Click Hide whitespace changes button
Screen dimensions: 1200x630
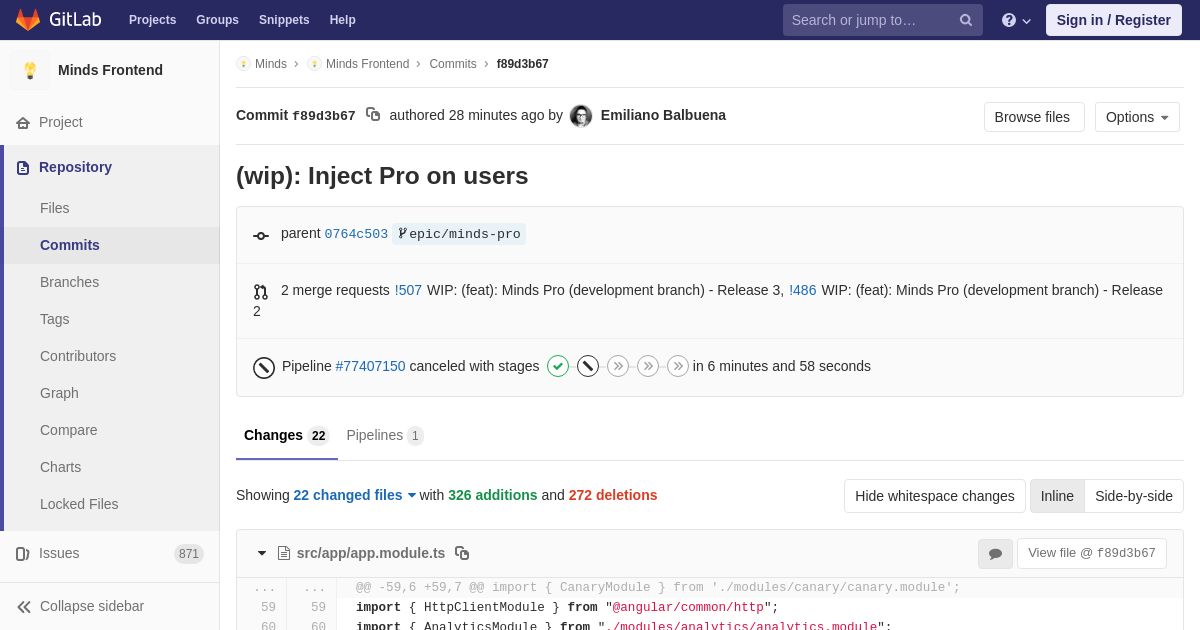[x=934, y=496]
